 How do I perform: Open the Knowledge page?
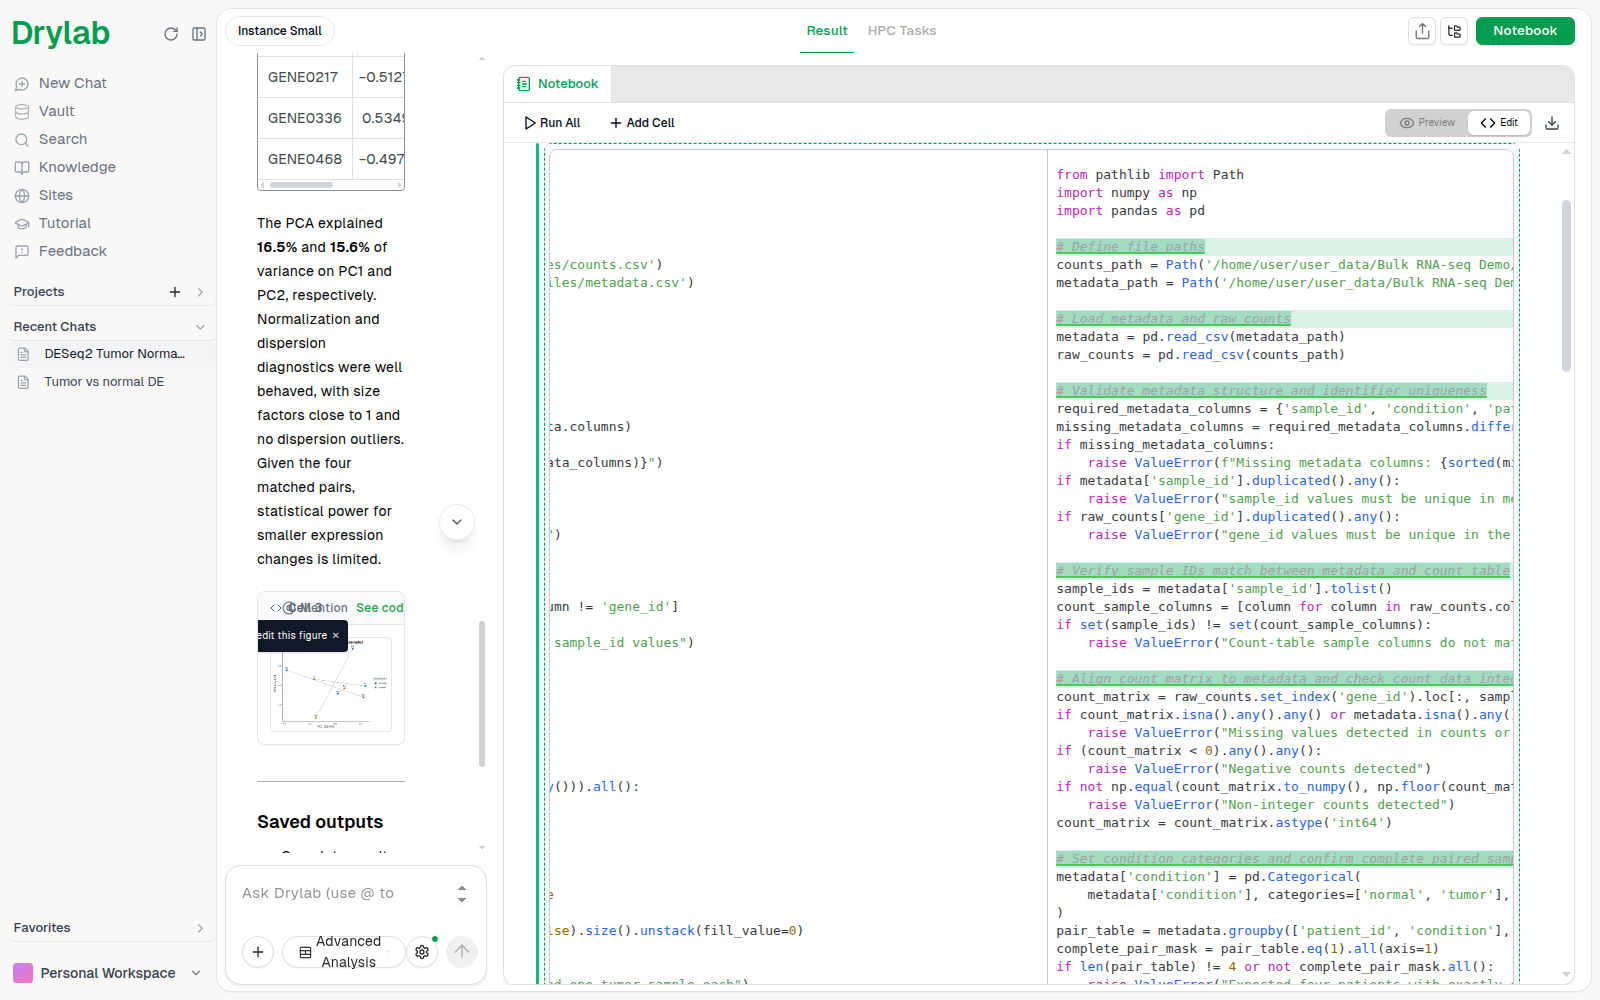click(x=77, y=167)
